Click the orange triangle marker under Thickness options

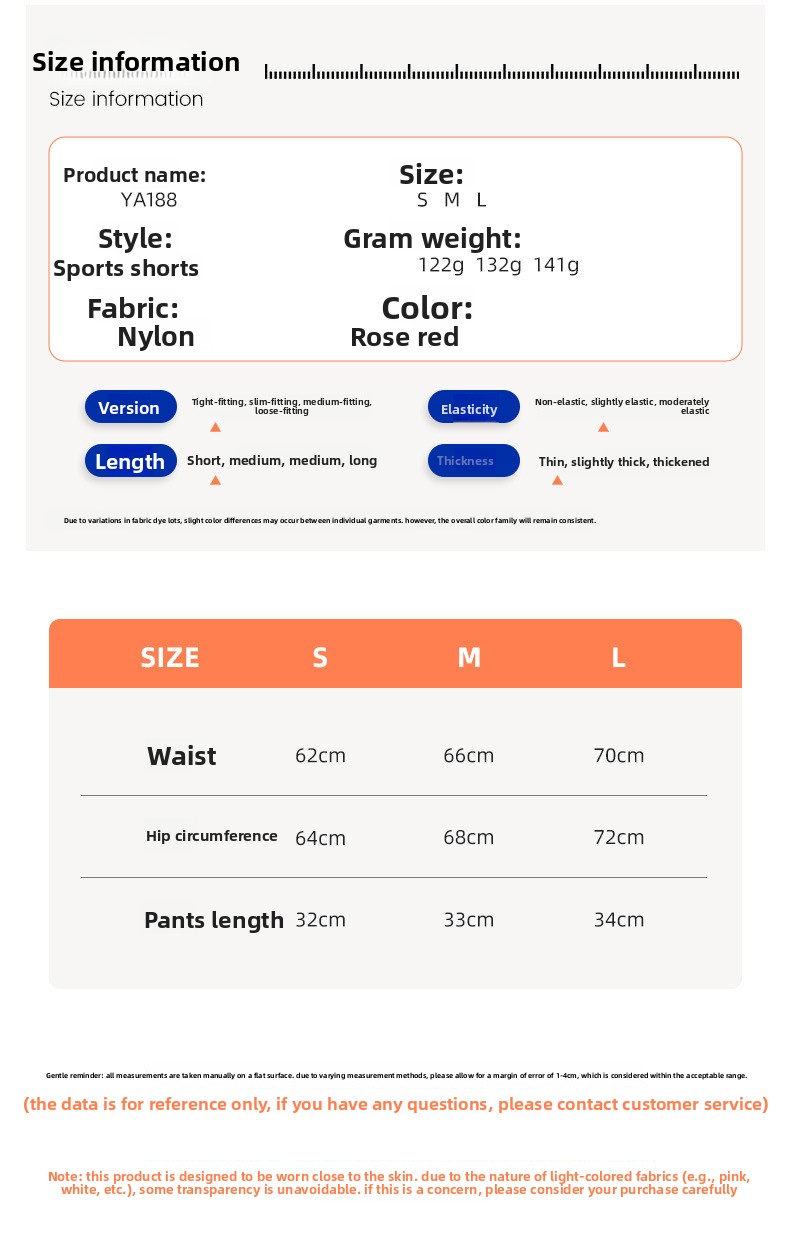[x=557, y=480]
